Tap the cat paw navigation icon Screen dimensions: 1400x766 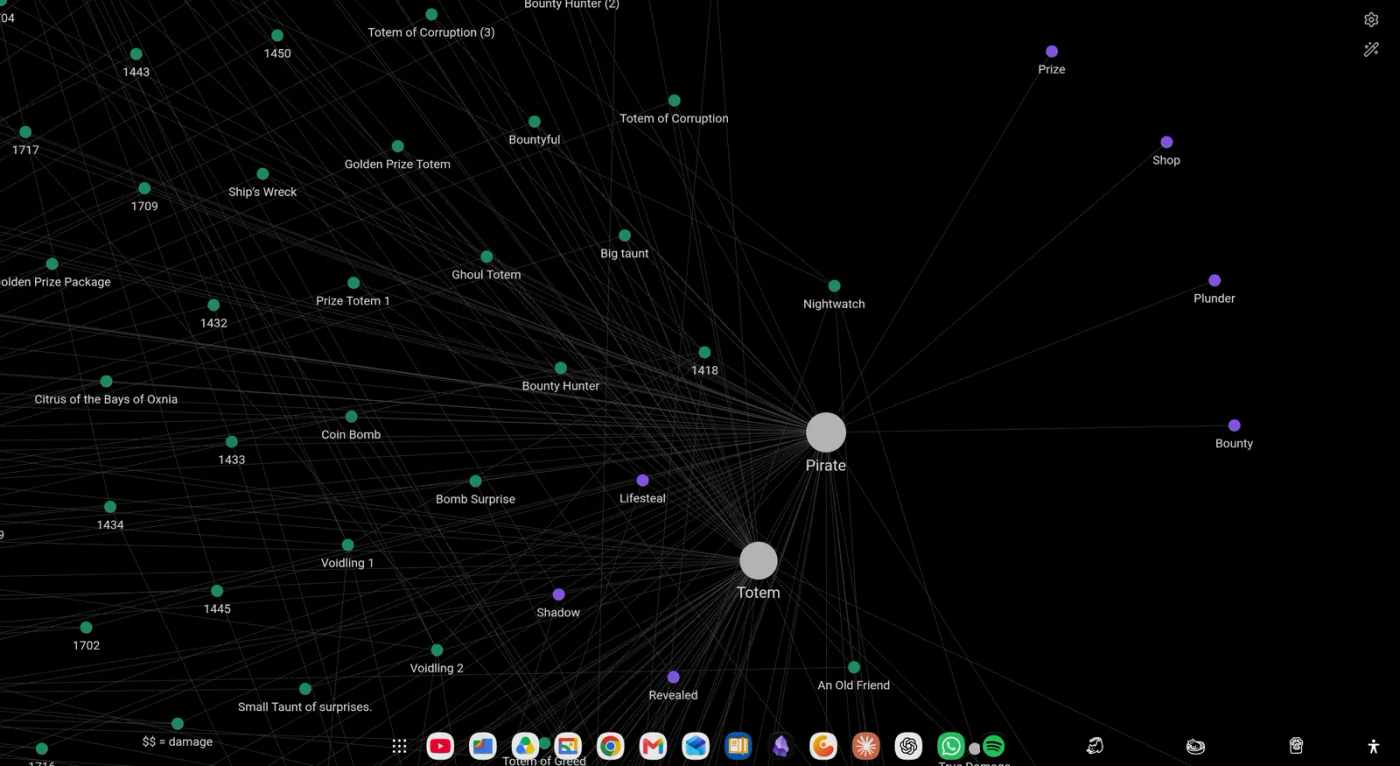(1296, 746)
